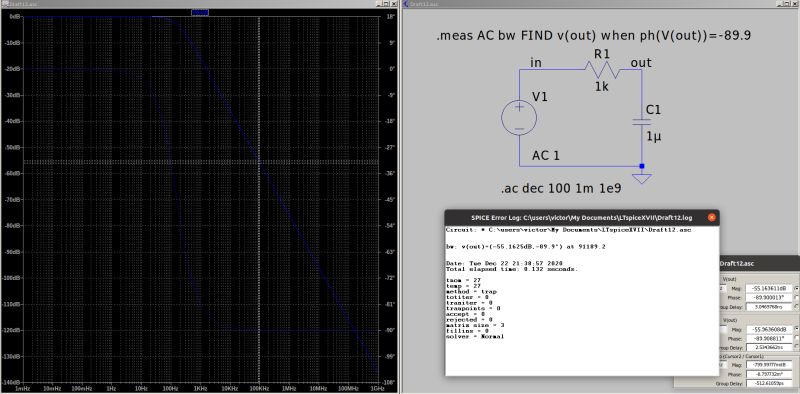Click the 'V1' reference designator

coord(540,97)
